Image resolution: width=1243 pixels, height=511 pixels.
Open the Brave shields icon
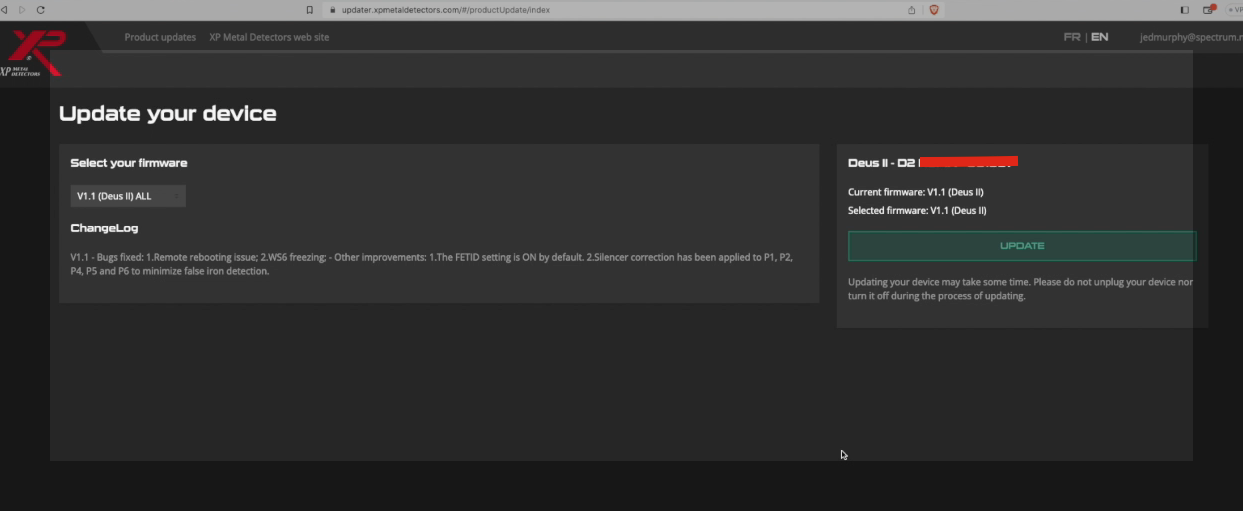coord(934,9)
